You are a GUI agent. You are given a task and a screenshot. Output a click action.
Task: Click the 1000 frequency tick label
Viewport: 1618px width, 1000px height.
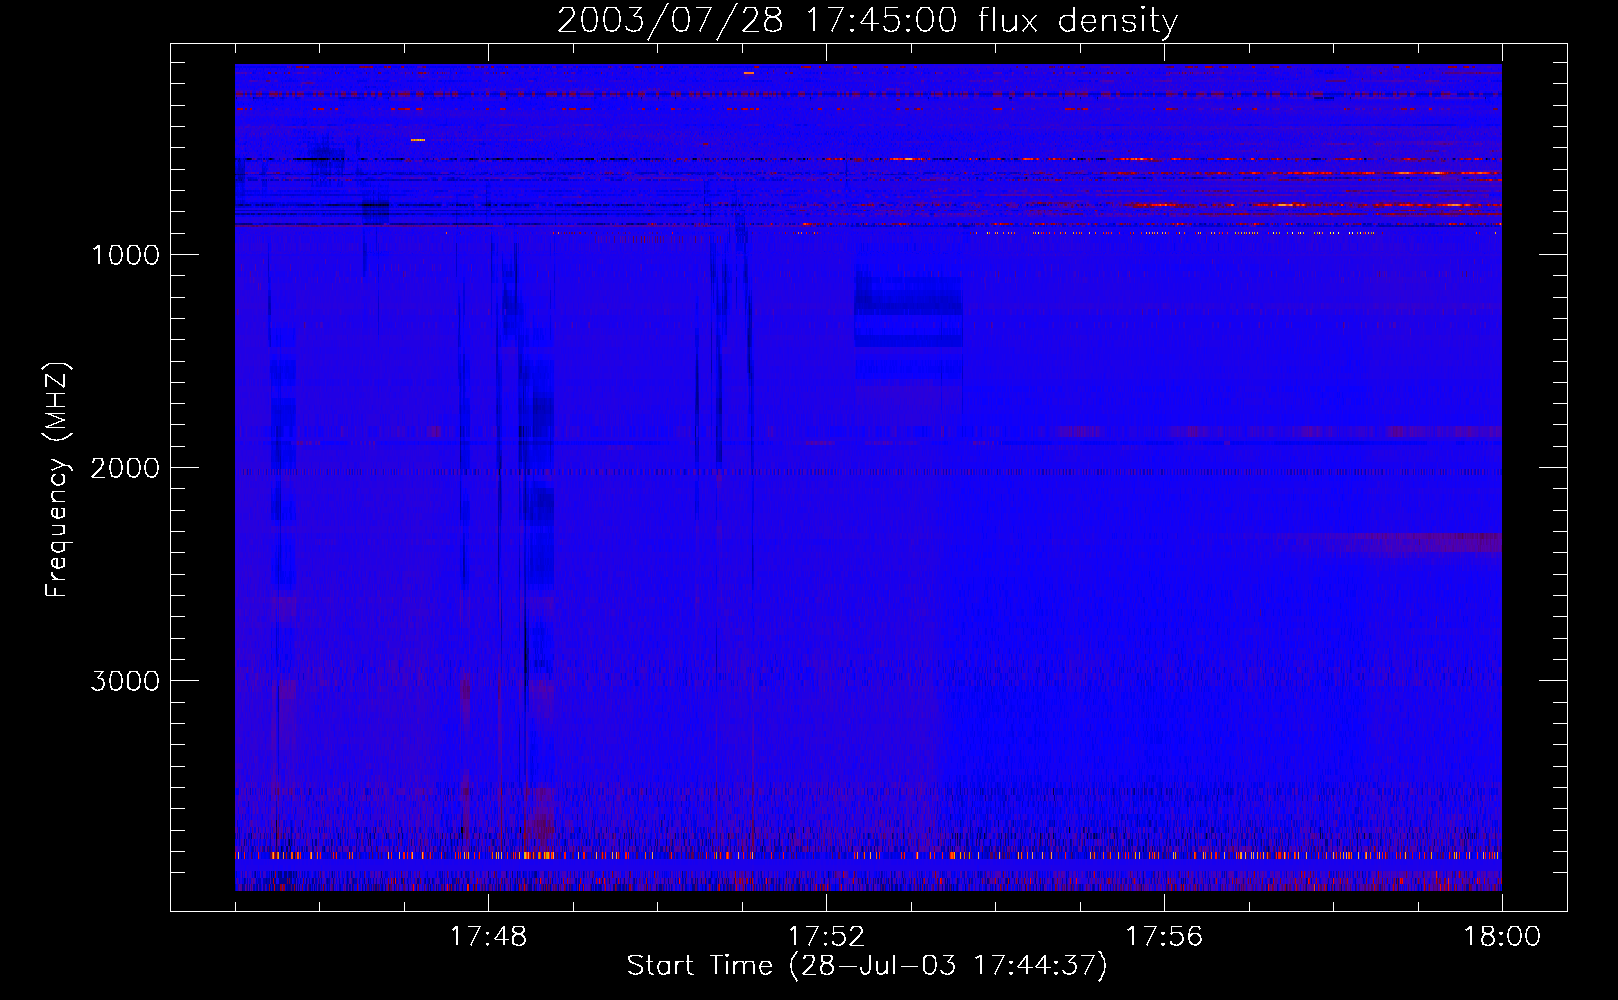tap(125, 255)
